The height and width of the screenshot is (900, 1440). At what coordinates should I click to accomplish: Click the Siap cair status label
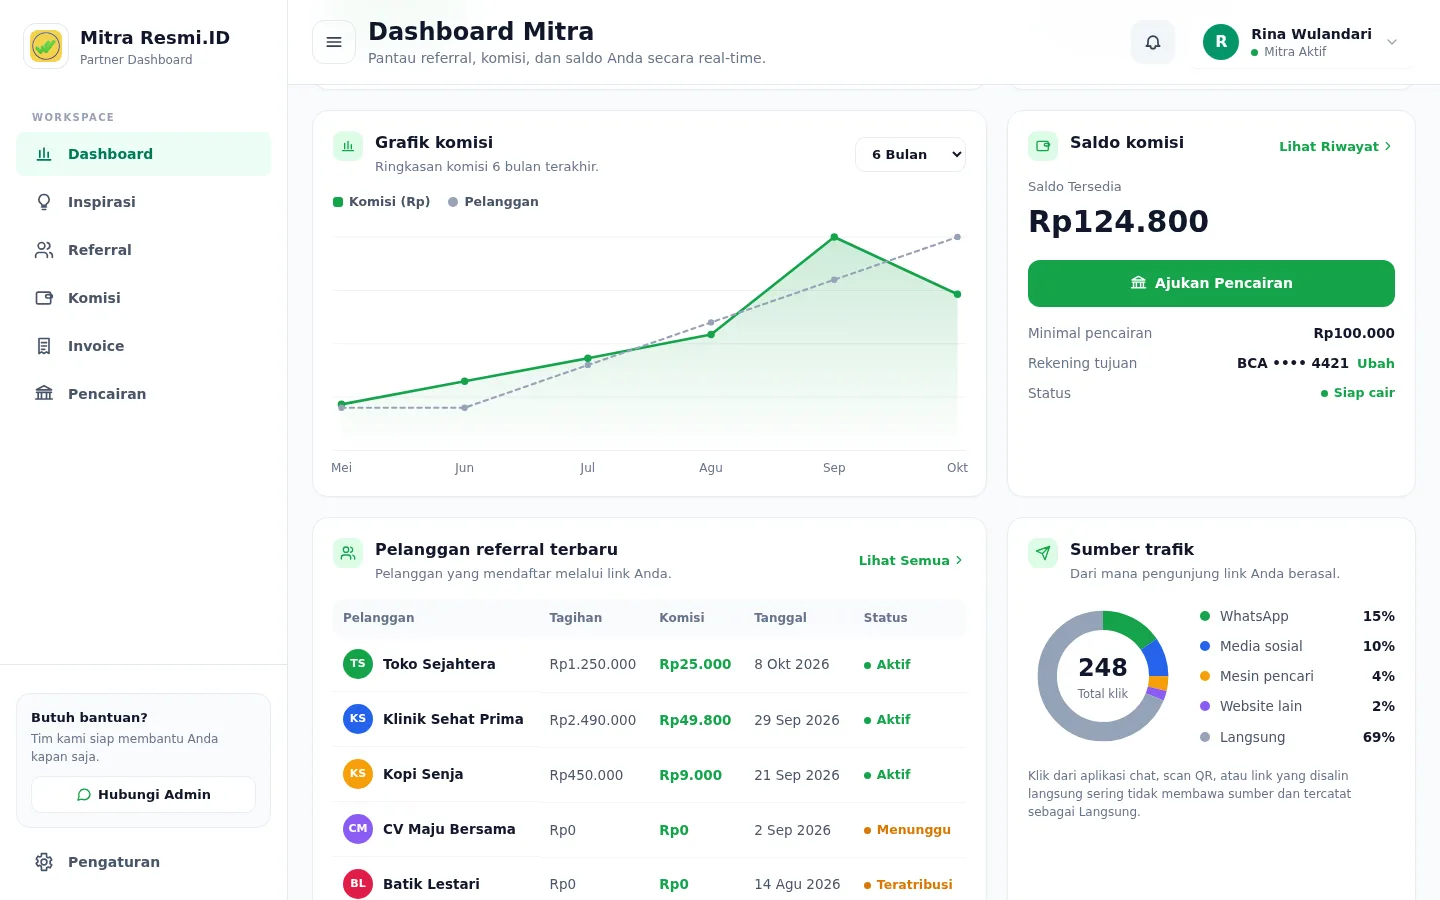(x=1357, y=393)
